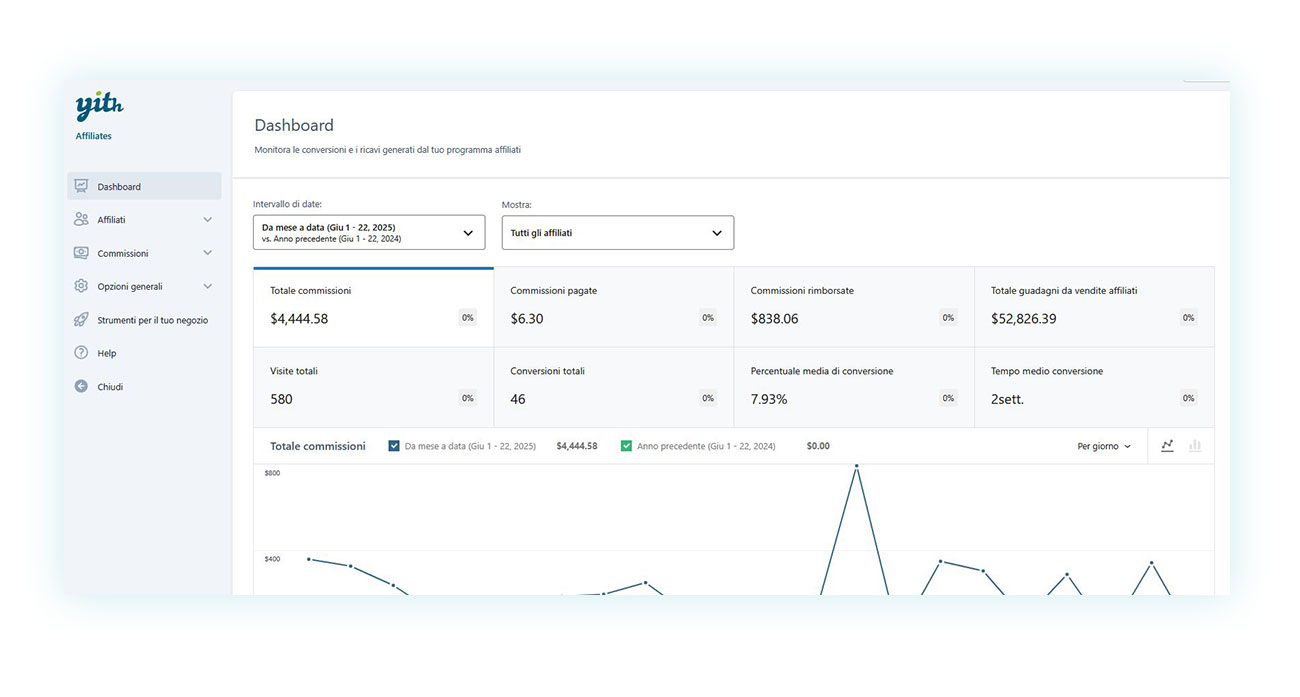Select the Totale commissioni stat card
The width and height of the screenshot is (1300, 697).
point(373,307)
